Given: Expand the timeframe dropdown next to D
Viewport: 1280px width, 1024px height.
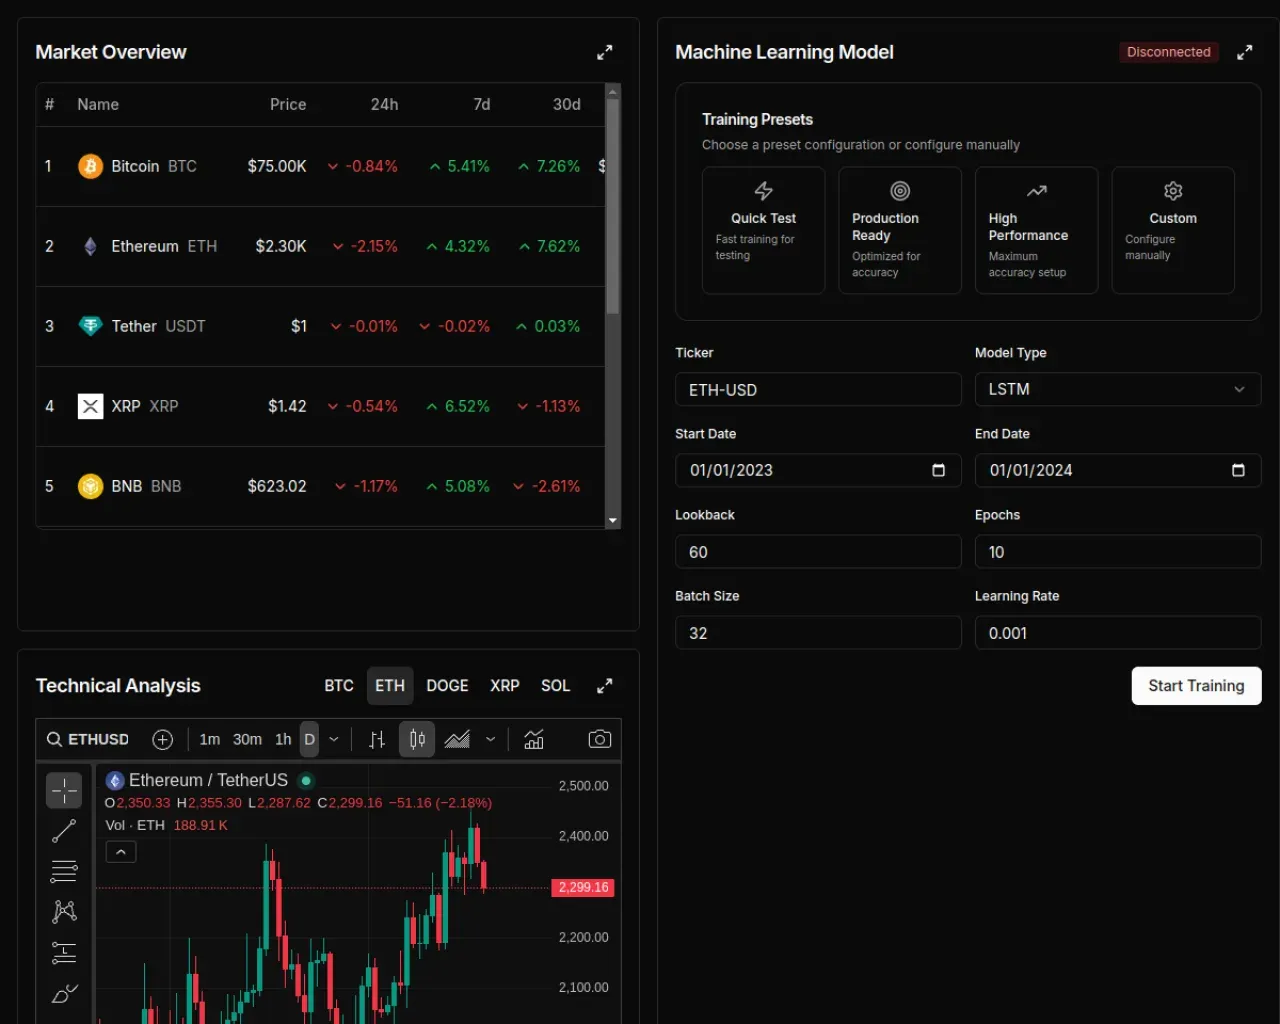Looking at the screenshot, I should coord(334,739).
